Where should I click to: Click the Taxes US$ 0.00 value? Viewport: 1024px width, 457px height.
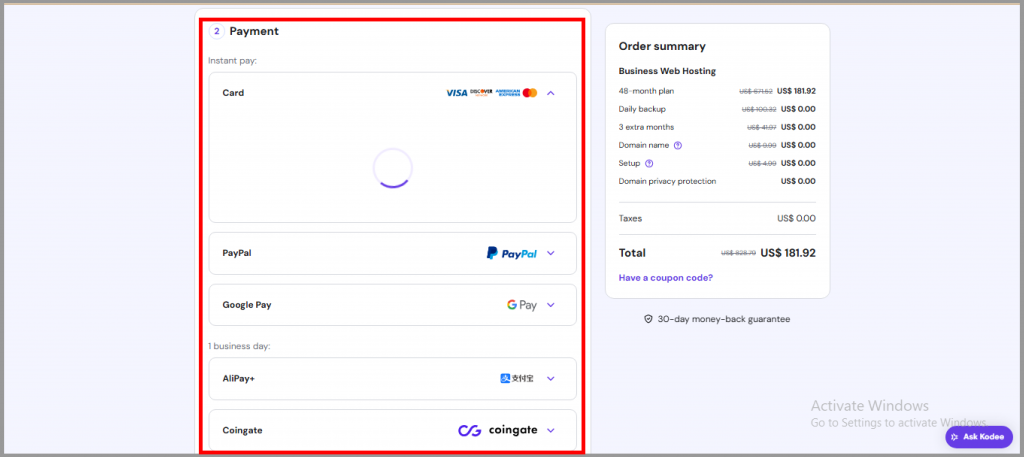[x=796, y=219]
